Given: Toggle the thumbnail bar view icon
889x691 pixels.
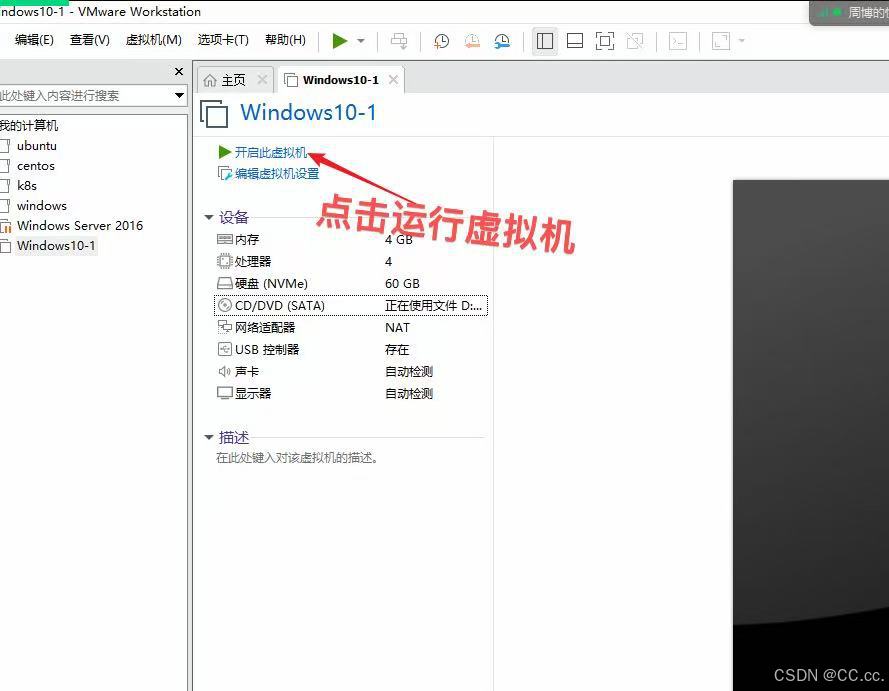Looking at the screenshot, I should [575, 41].
